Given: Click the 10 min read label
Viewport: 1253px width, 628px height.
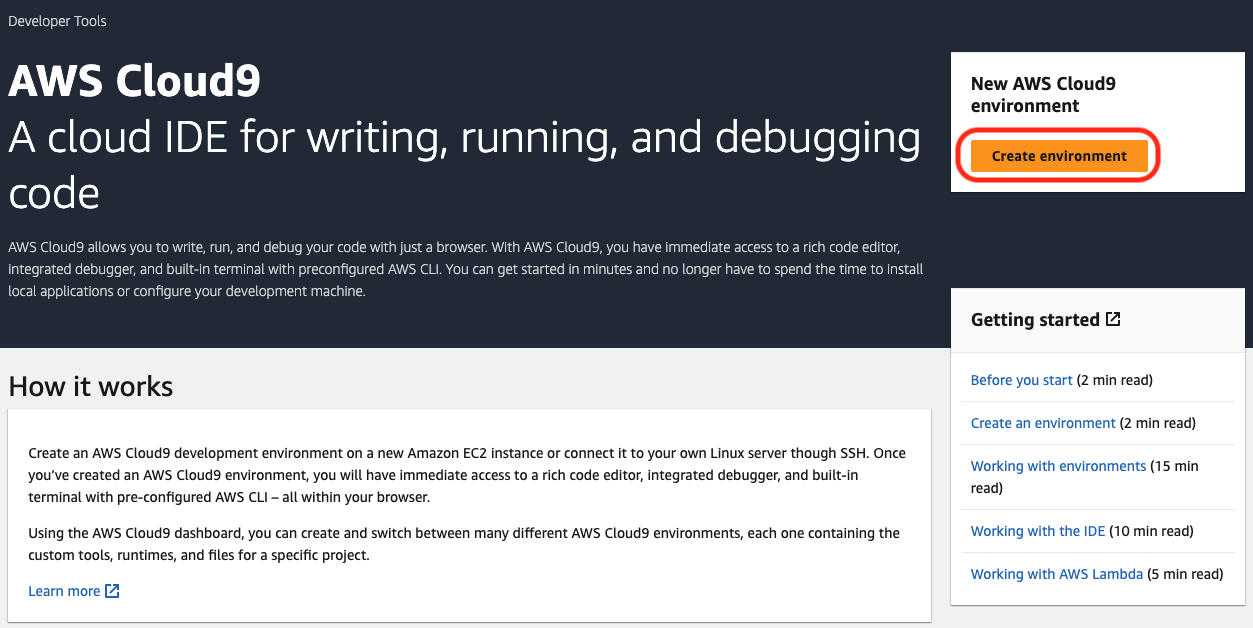Looking at the screenshot, I should click(x=1152, y=531).
